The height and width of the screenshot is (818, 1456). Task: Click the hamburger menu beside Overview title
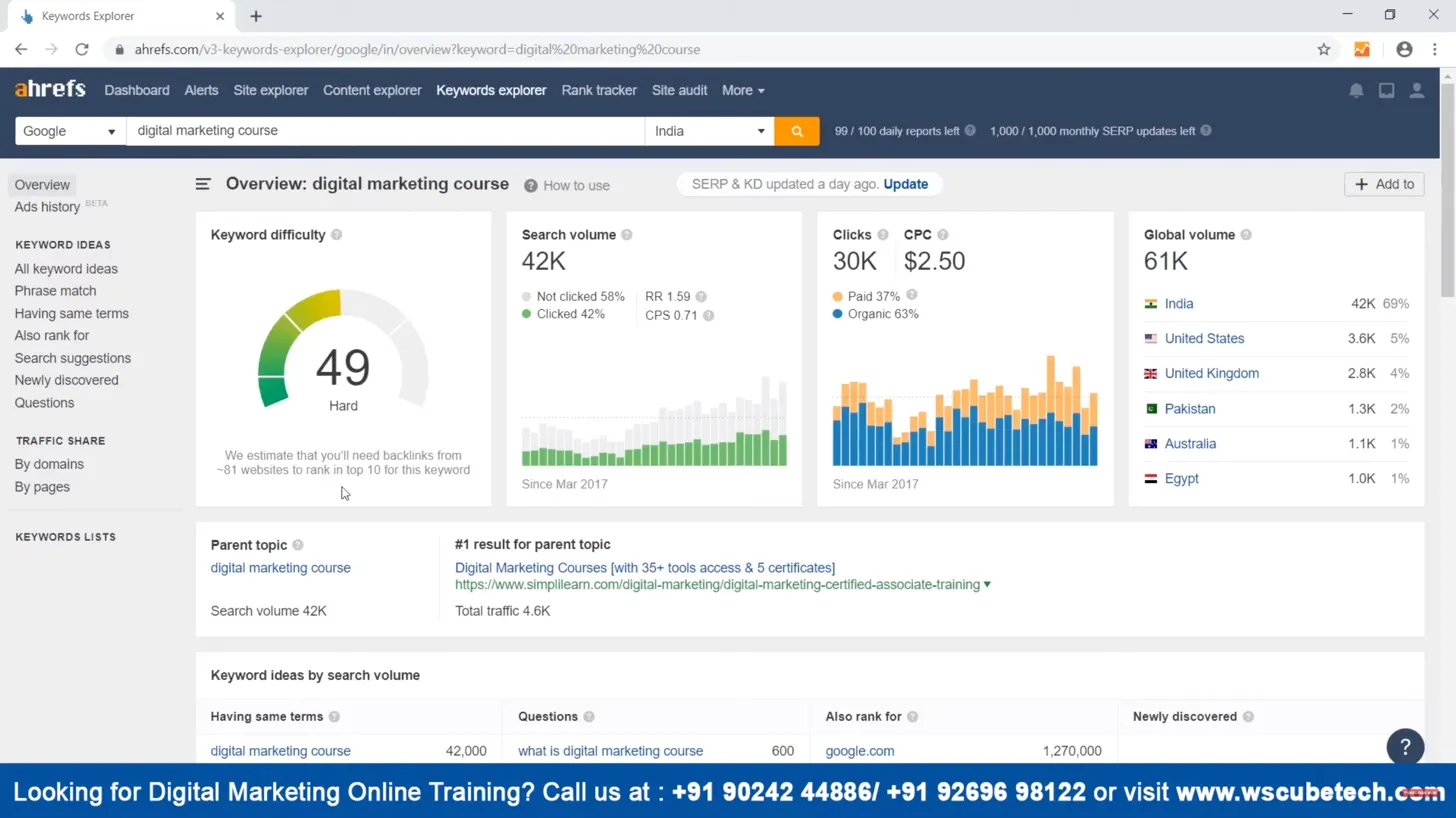[x=203, y=184]
